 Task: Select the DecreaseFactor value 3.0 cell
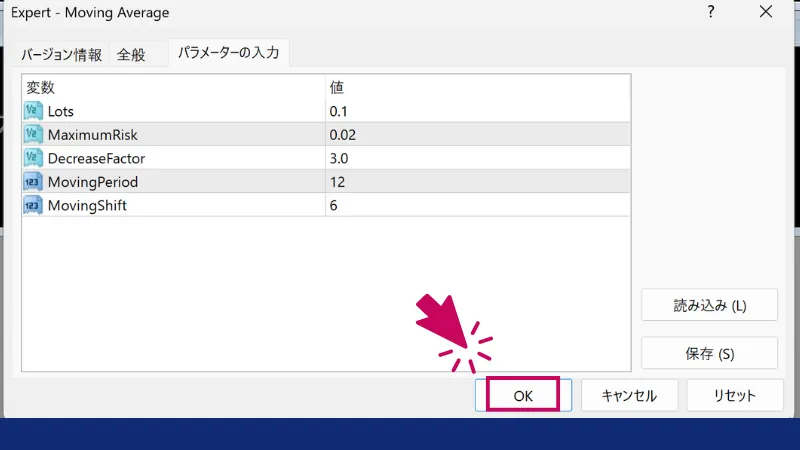coord(478,158)
